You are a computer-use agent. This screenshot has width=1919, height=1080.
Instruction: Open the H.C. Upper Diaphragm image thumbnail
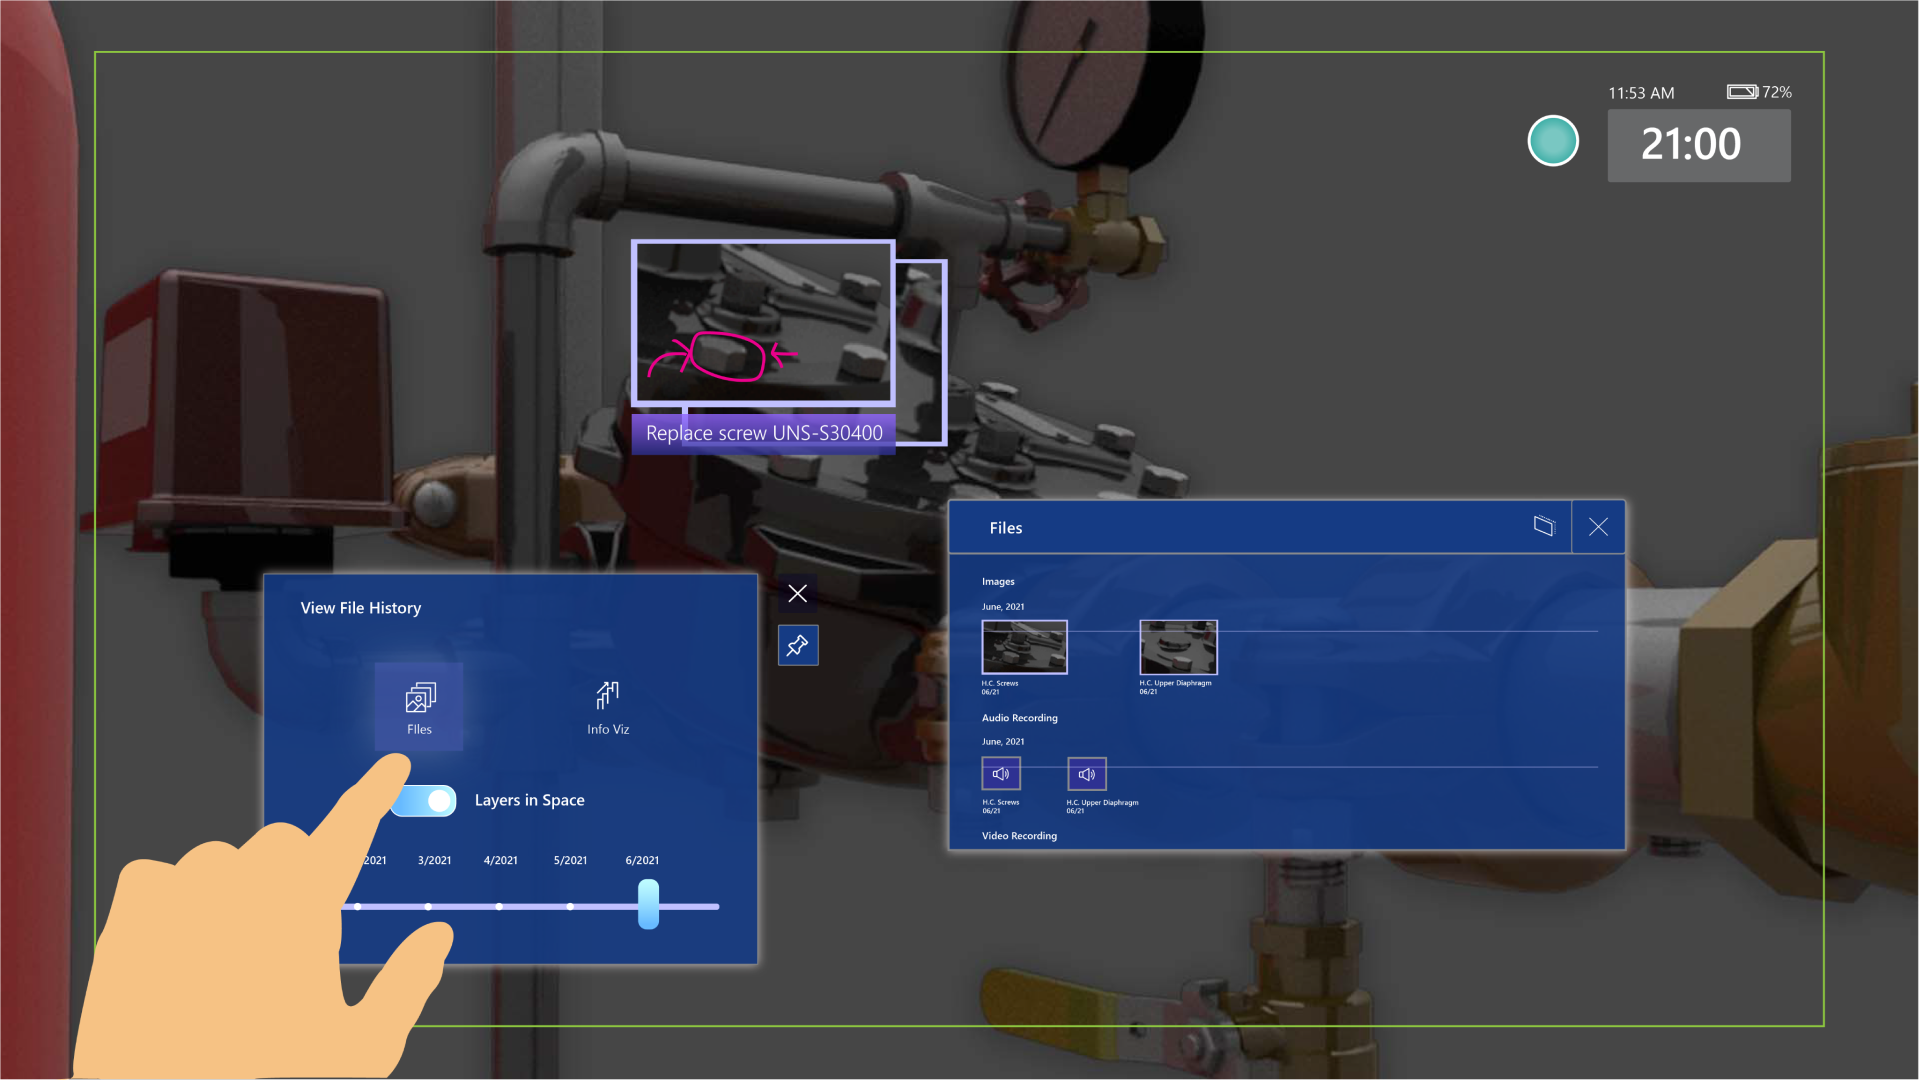[1178, 647]
